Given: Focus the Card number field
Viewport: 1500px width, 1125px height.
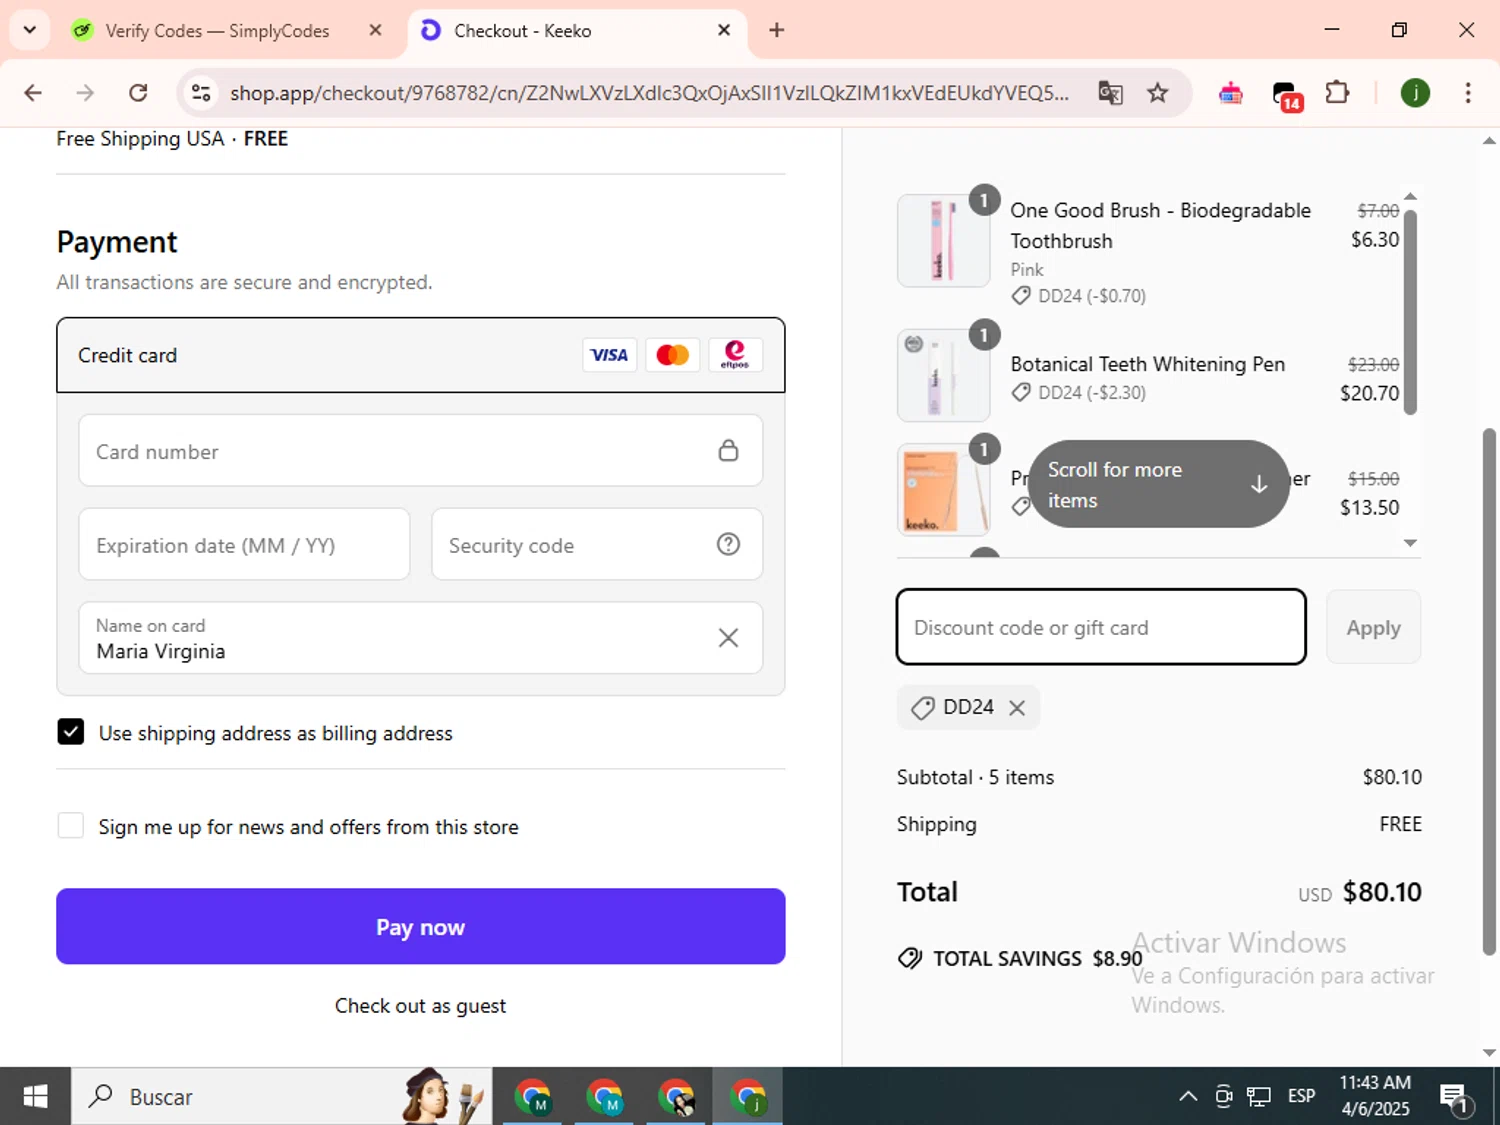Looking at the screenshot, I should (x=421, y=451).
